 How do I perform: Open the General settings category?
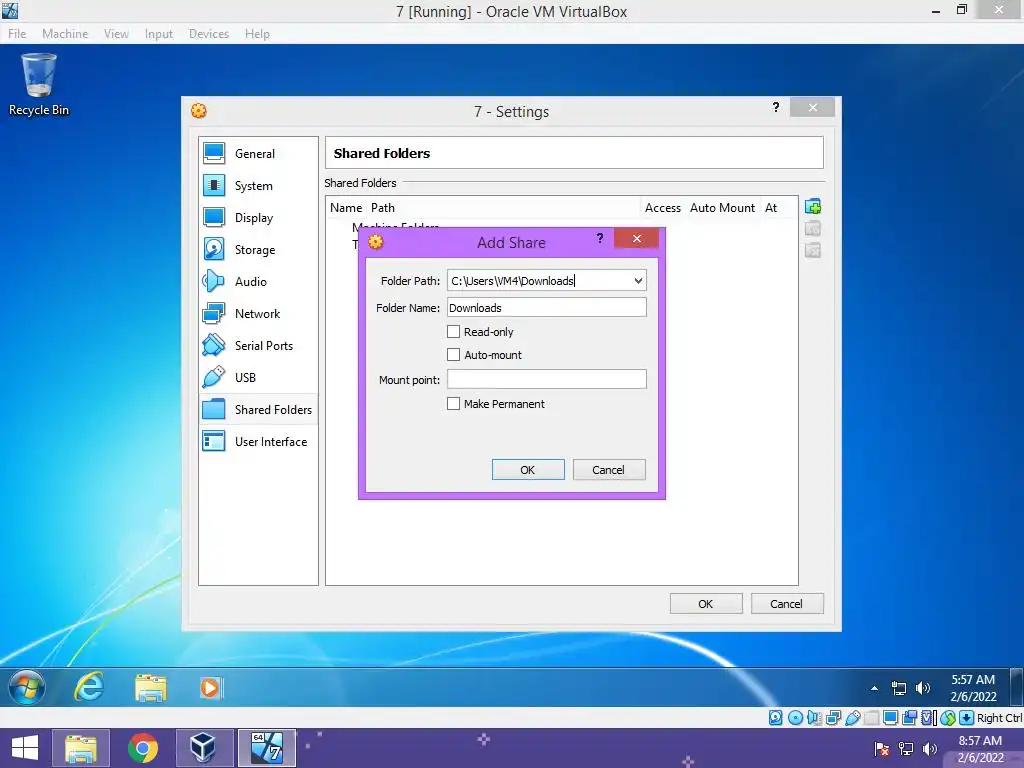[x=258, y=153]
